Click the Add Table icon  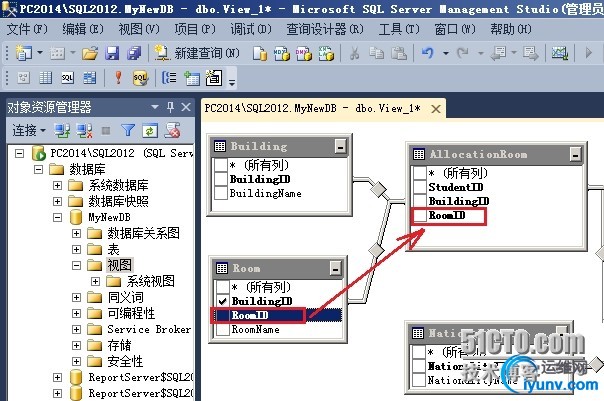(x=191, y=78)
